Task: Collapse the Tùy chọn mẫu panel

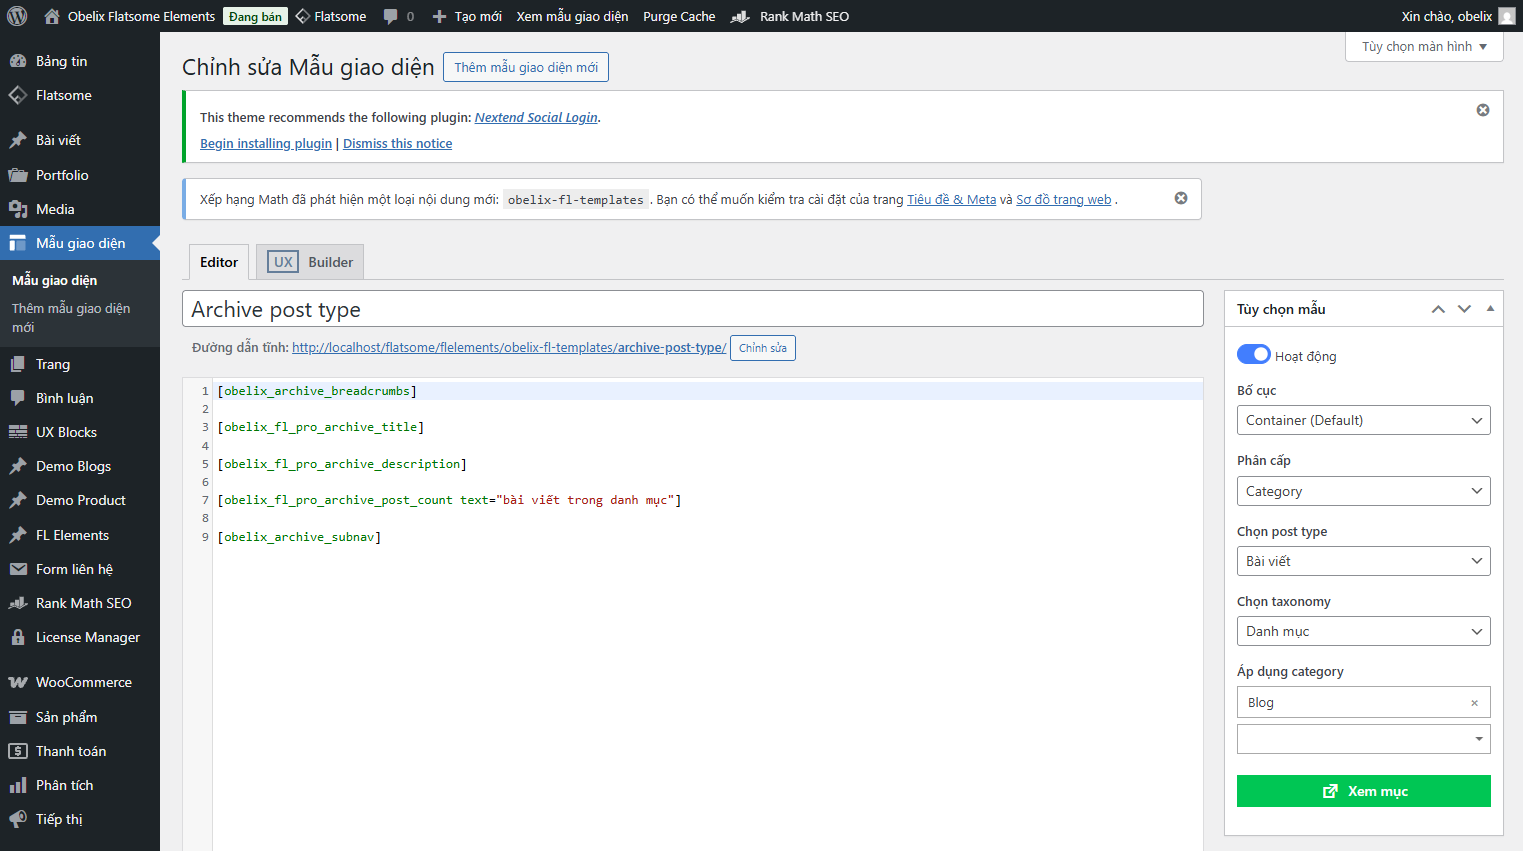Action: (x=1490, y=309)
